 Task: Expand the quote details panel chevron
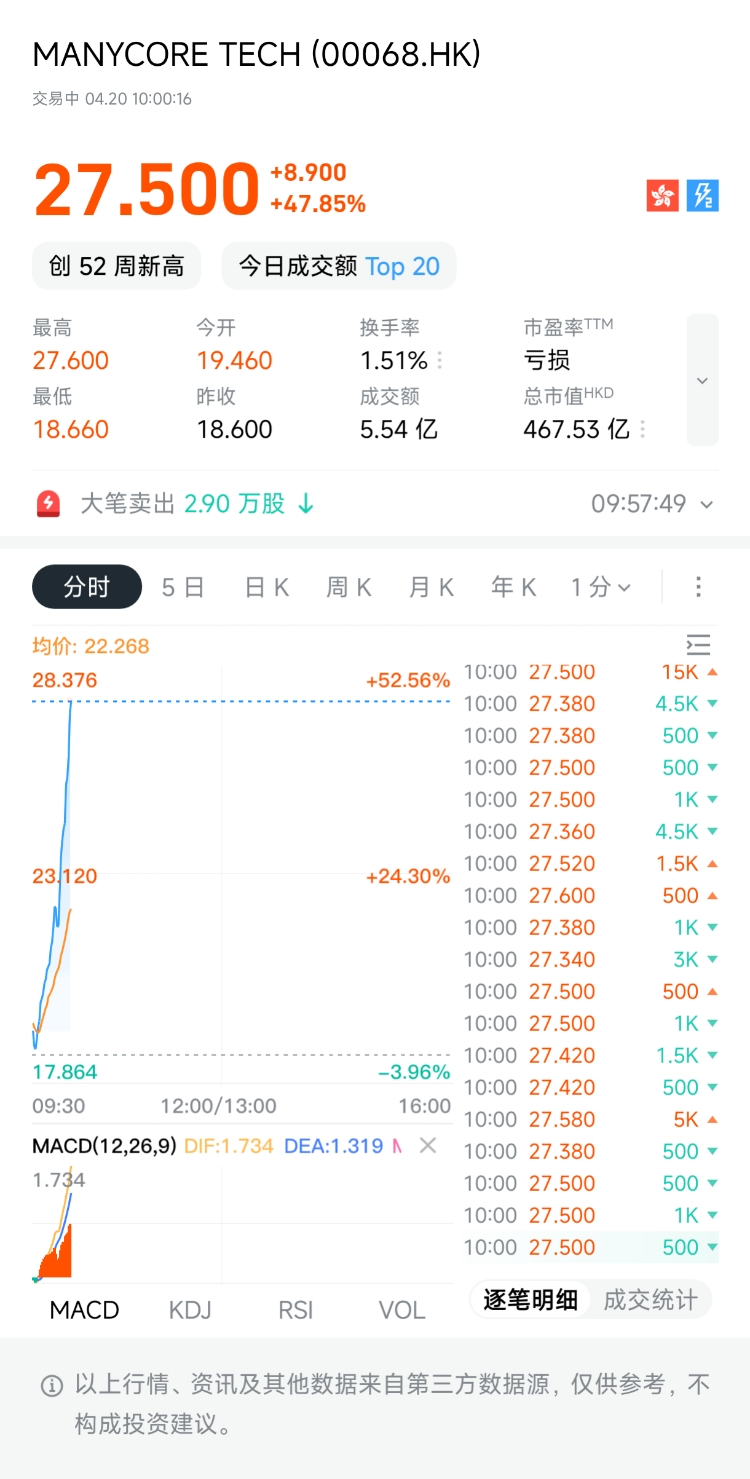click(x=702, y=380)
